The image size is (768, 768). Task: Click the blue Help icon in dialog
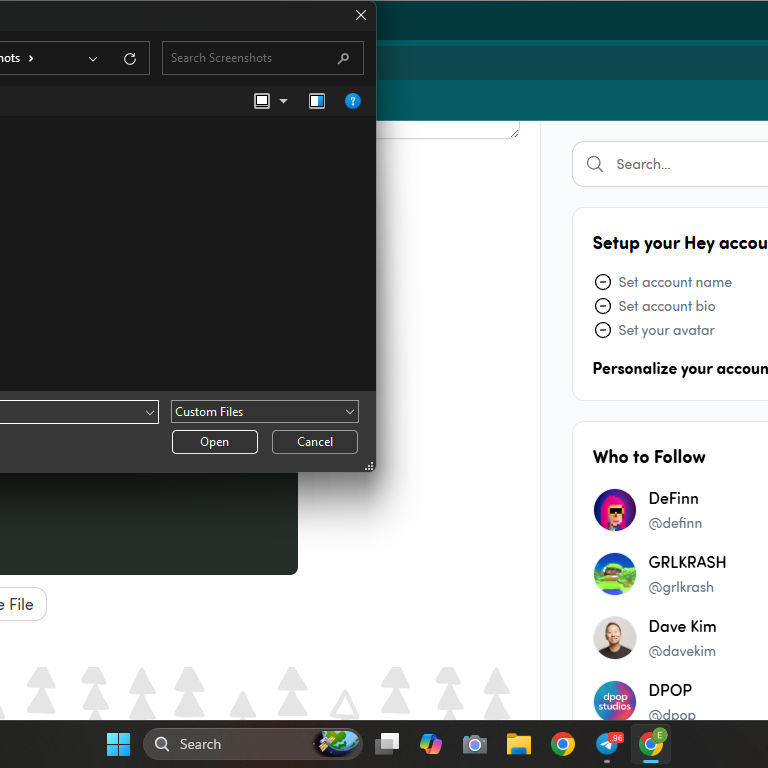tap(352, 101)
